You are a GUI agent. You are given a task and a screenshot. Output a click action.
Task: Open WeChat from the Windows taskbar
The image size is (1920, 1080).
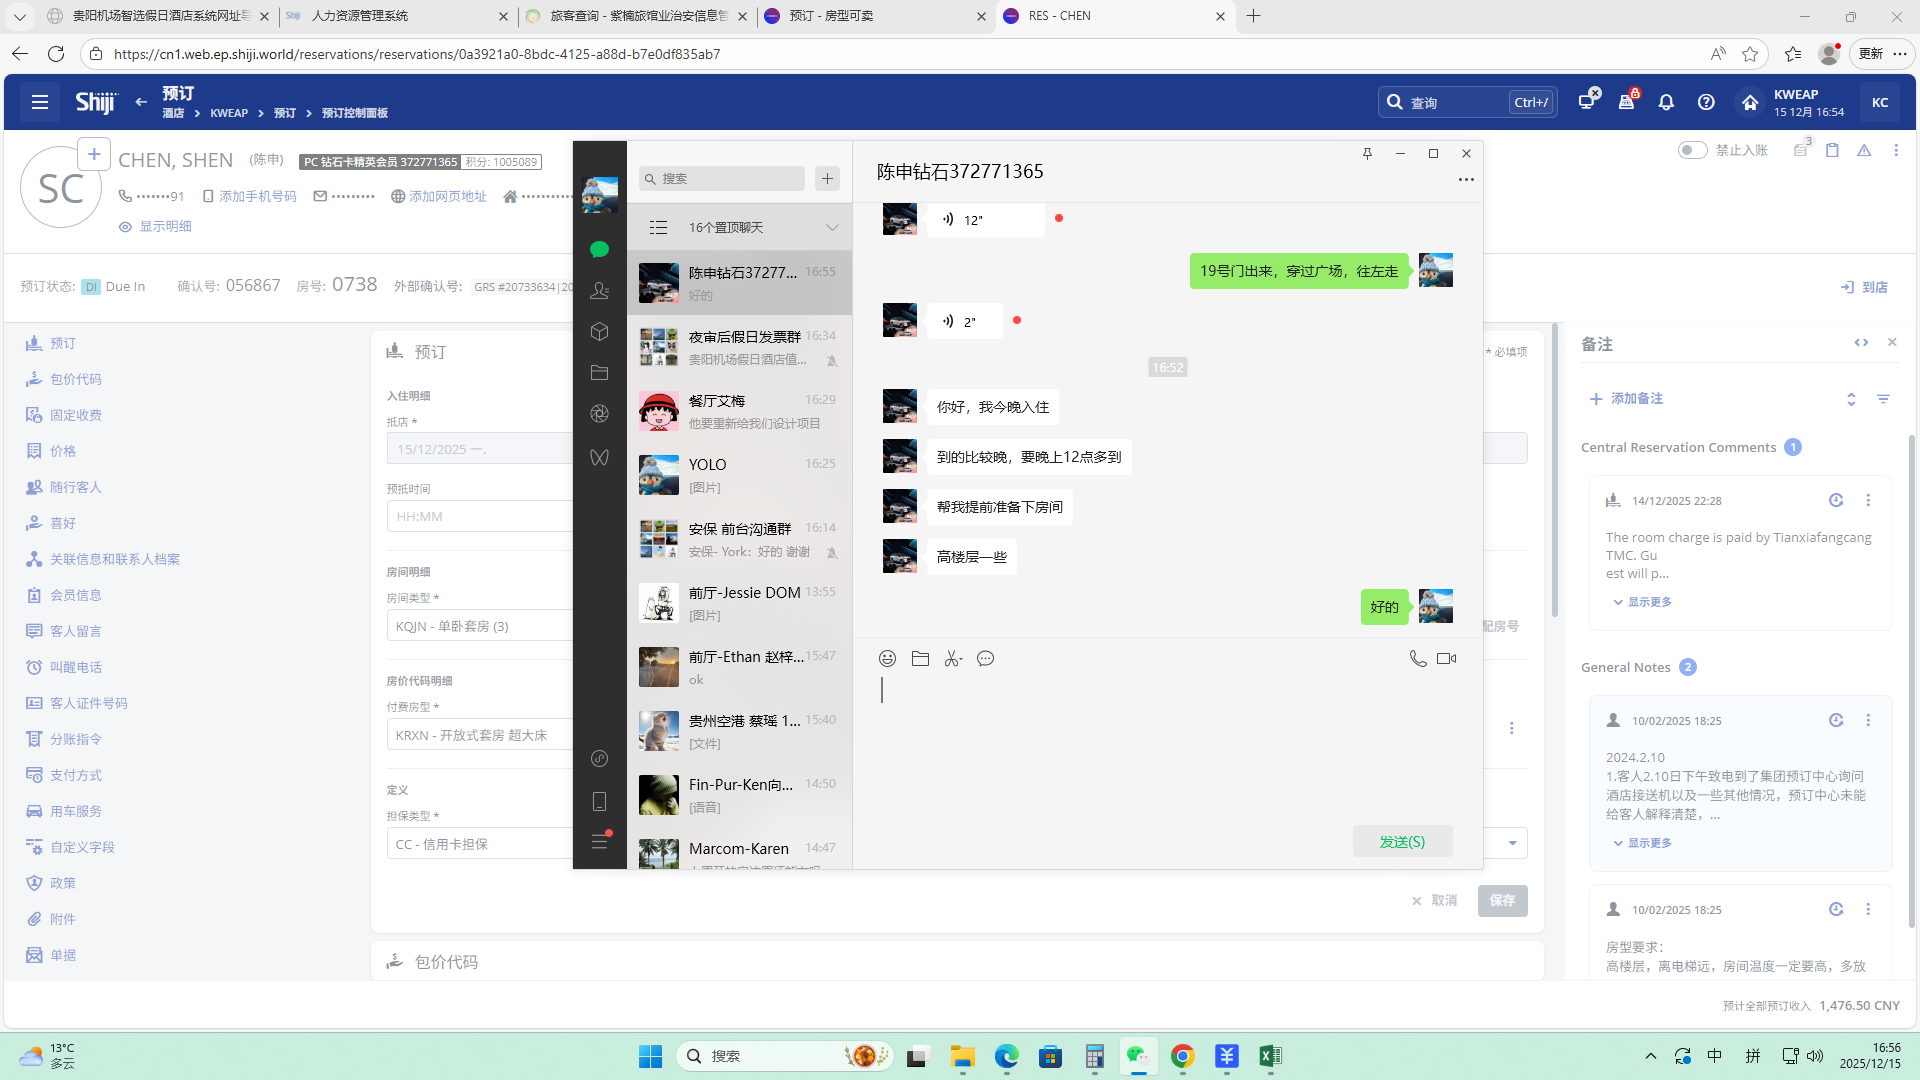(x=1138, y=1056)
